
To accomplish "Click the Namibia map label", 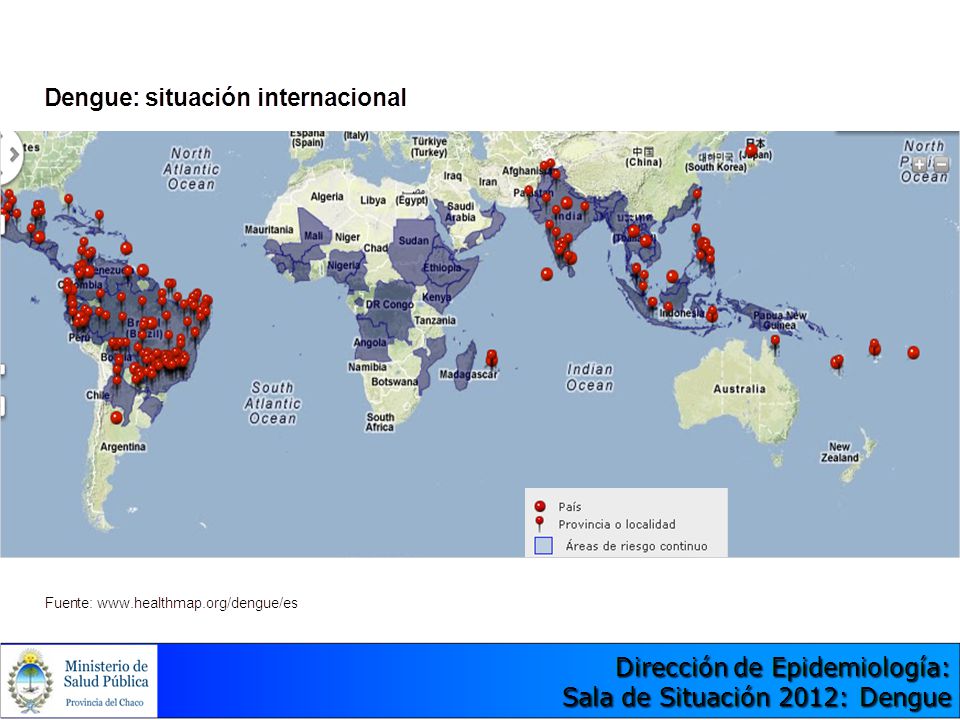I will pyautogui.click(x=367, y=367).
